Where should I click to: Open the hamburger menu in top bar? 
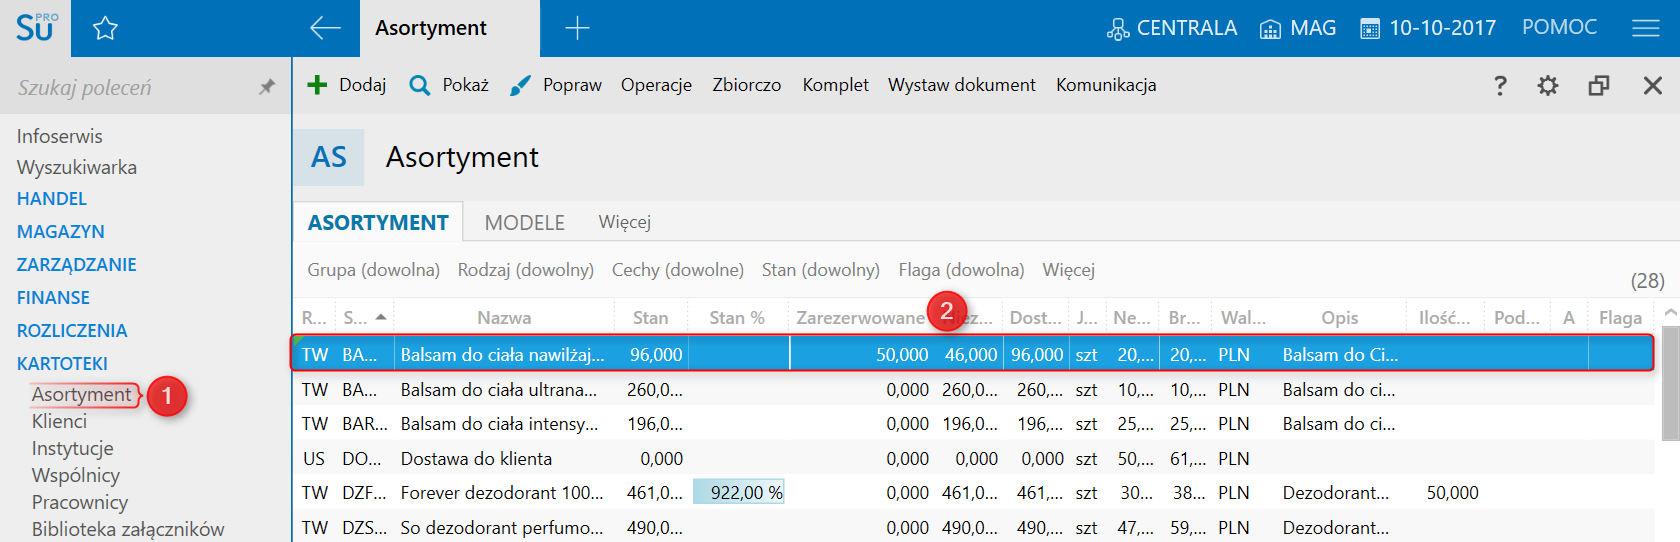1645,28
